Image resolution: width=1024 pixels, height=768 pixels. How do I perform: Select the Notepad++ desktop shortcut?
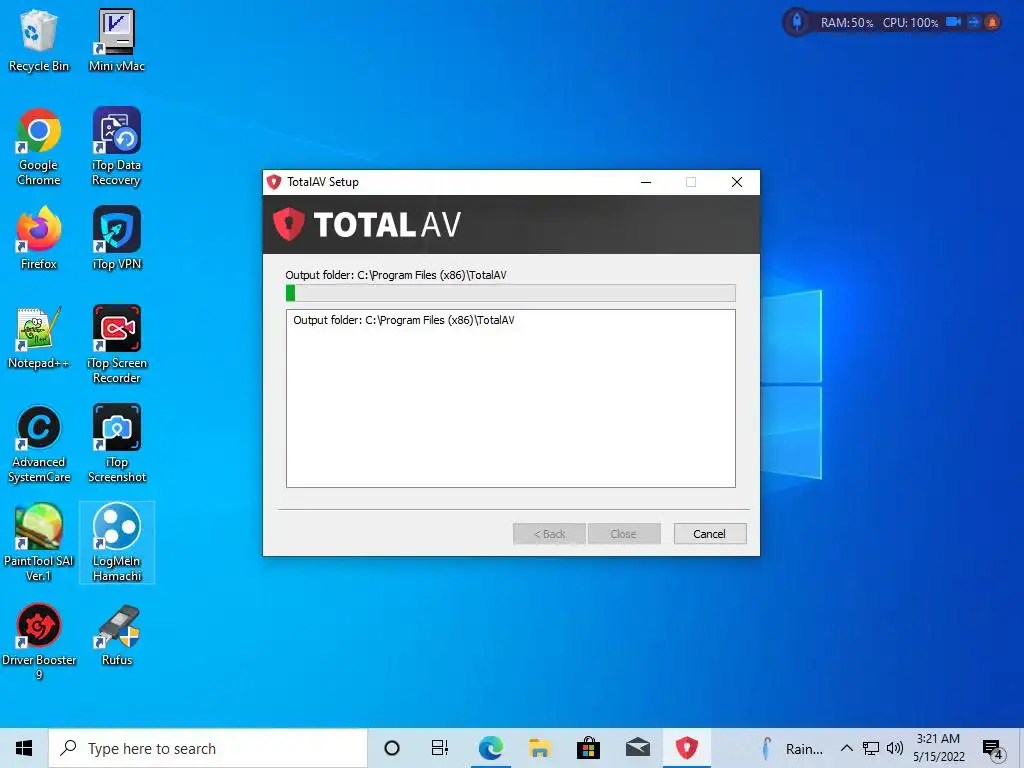39,338
